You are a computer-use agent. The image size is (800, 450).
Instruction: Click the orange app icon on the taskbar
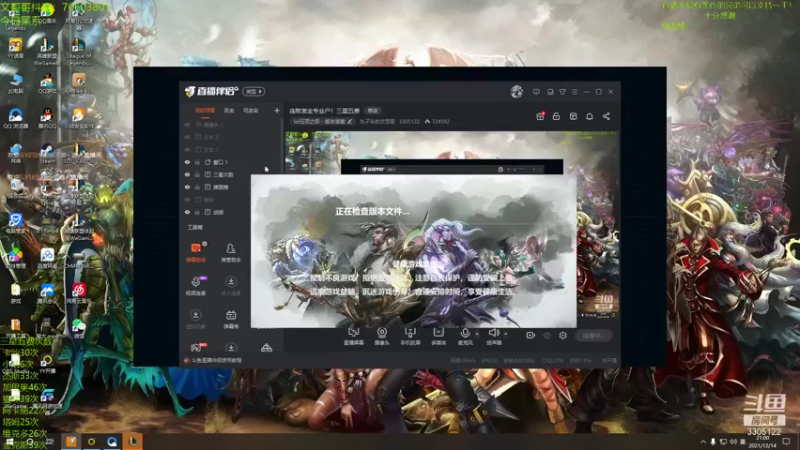(x=71, y=441)
